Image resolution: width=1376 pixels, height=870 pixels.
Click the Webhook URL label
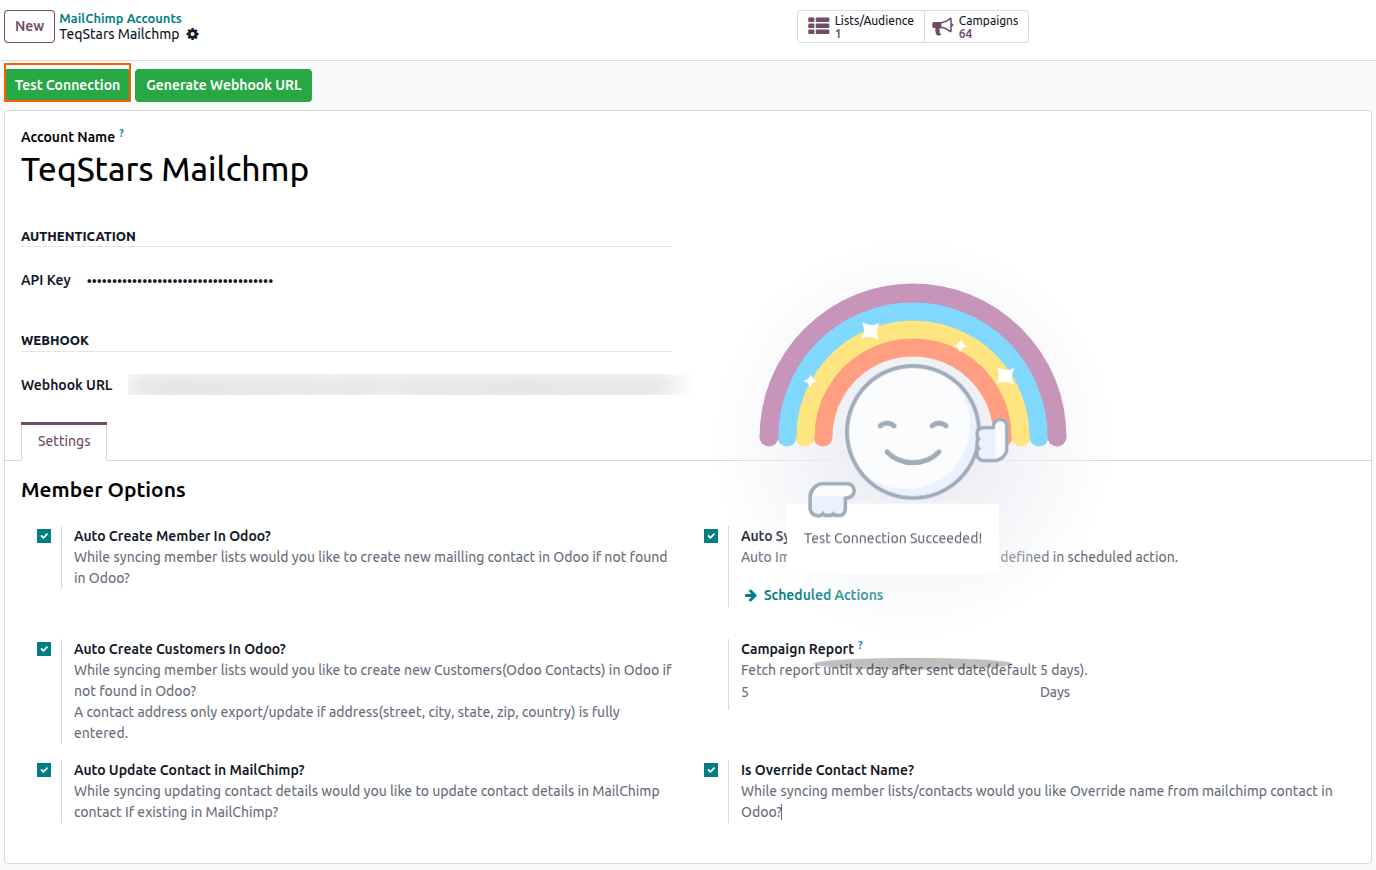66,385
